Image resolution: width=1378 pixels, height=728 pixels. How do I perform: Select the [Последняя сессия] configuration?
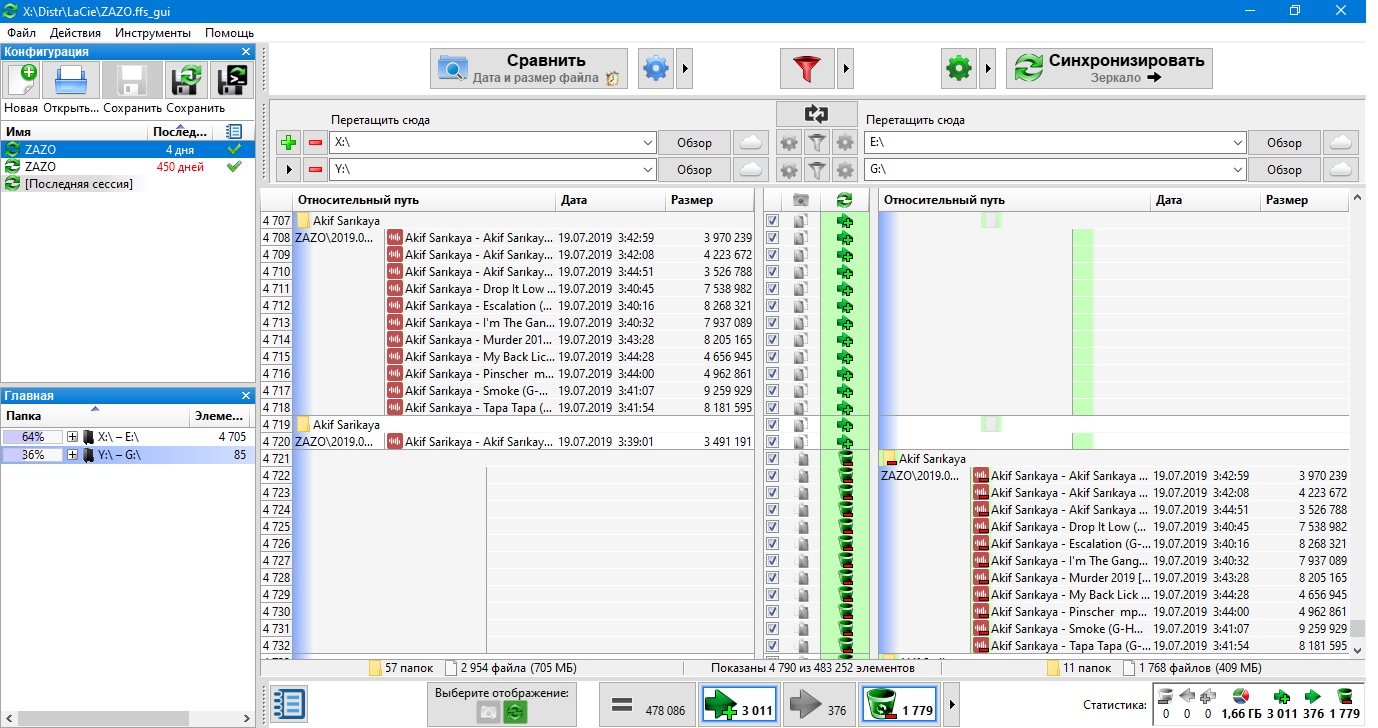pyautogui.click(x=127, y=184)
